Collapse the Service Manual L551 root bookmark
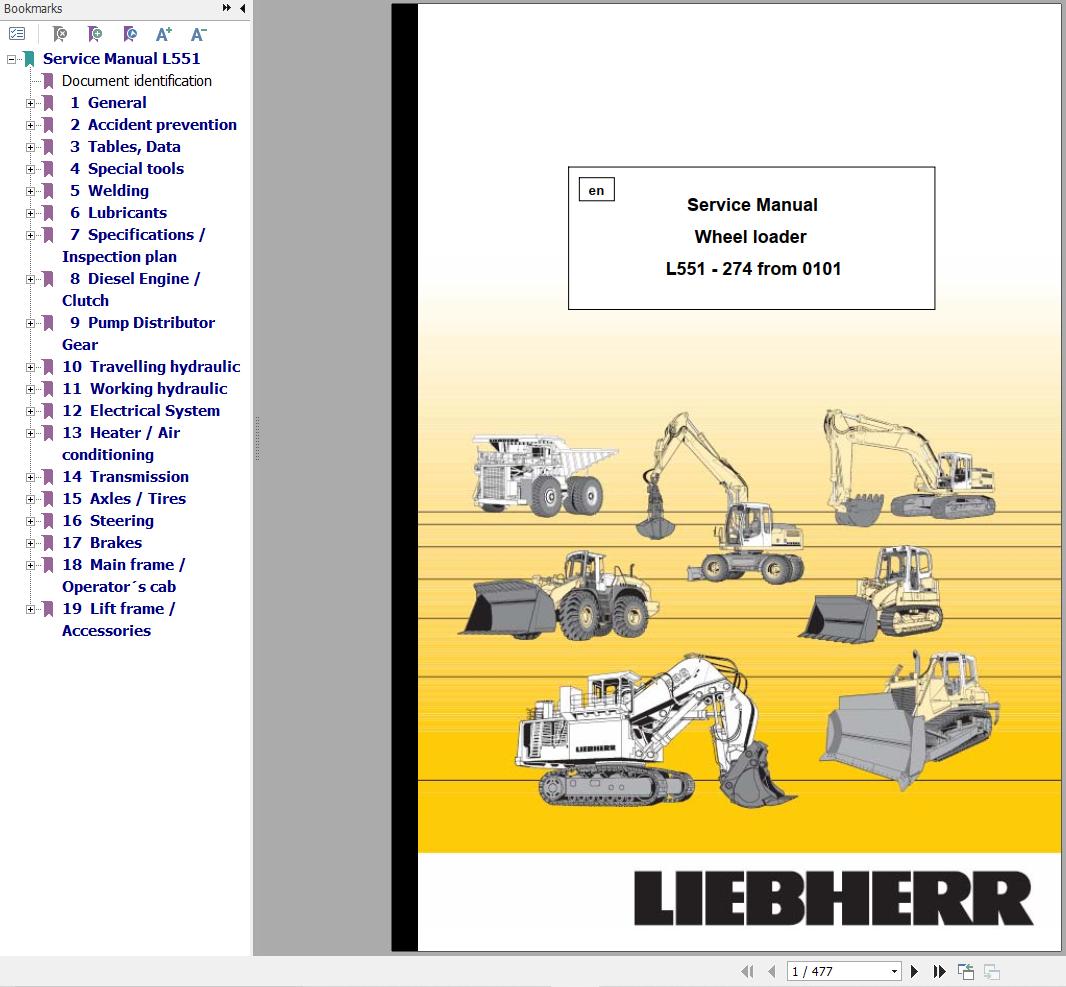 point(11,59)
